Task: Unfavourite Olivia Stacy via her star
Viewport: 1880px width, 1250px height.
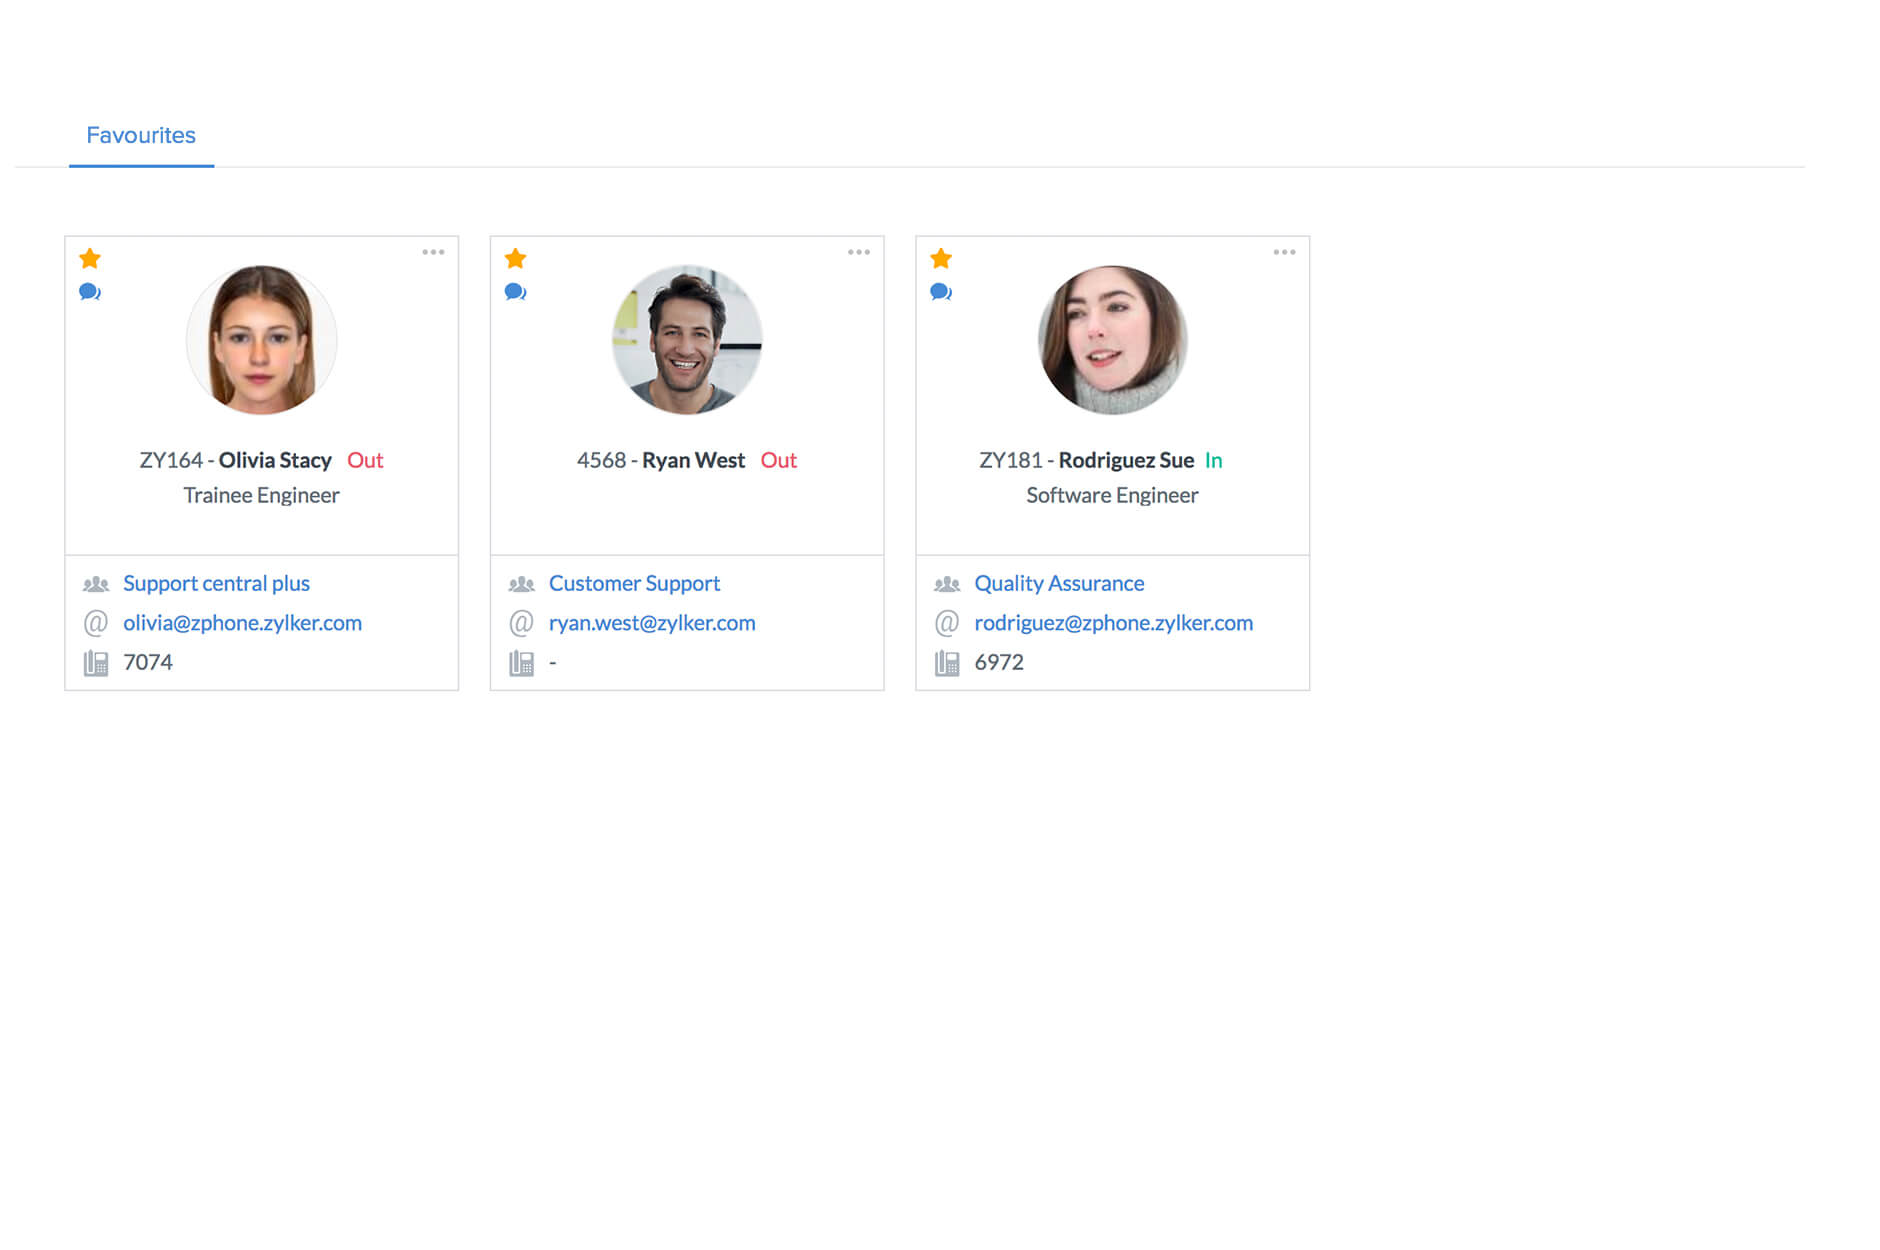Action: click(x=90, y=258)
